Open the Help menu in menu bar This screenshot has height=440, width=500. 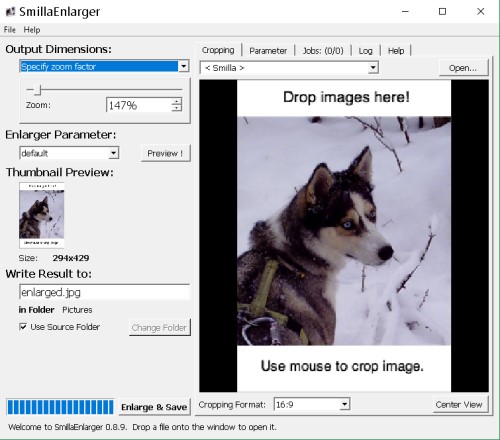point(32,30)
